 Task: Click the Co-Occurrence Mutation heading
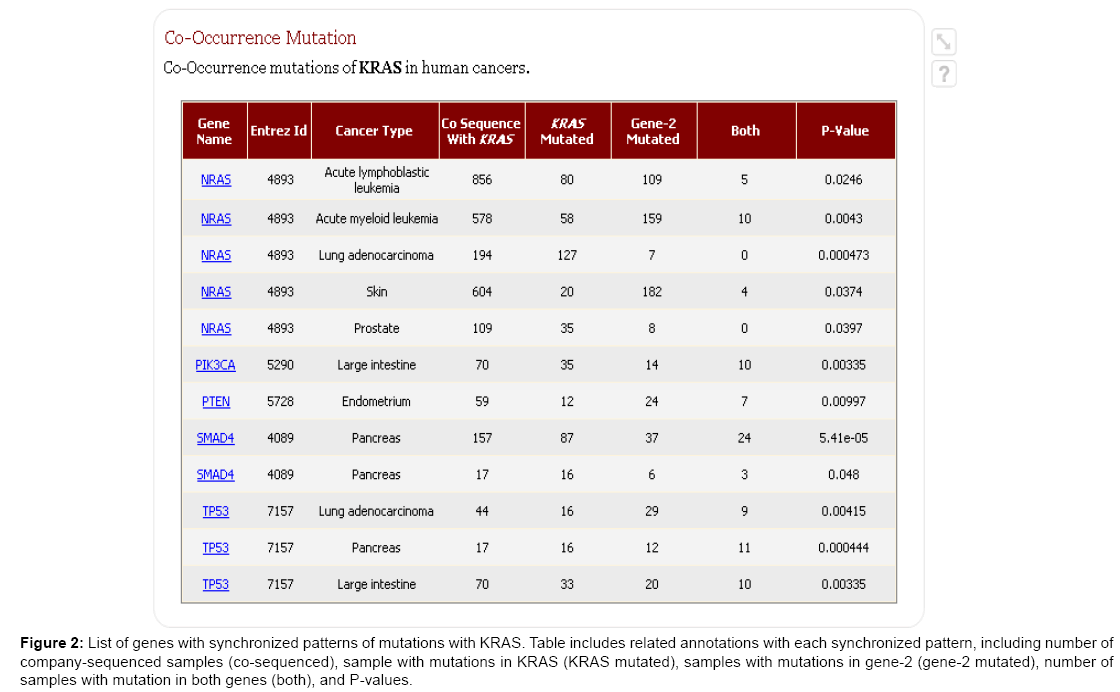260,38
